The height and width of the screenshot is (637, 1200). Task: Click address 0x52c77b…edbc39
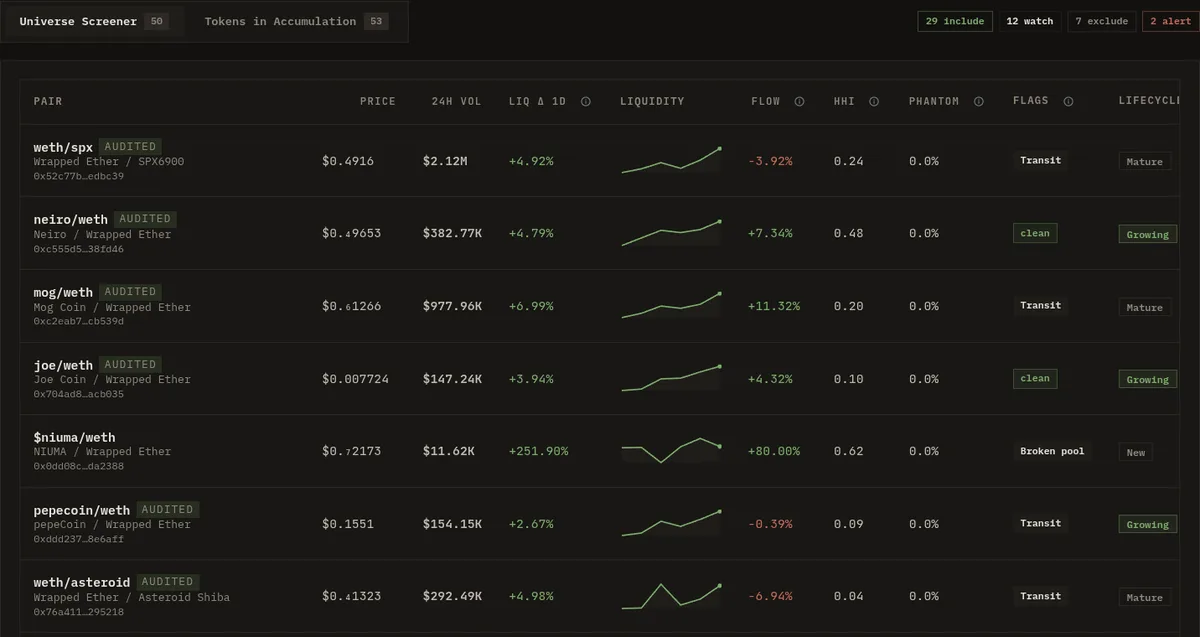click(x=79, y=176)
